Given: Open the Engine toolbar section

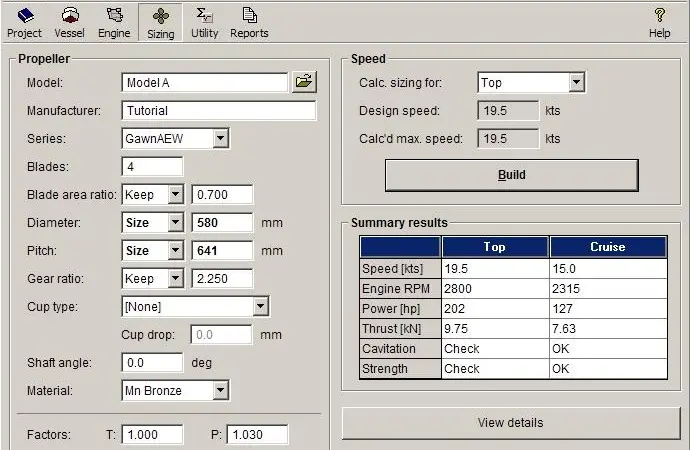Looking at the screenshot, I should pyautogui.click(x=114, y=23).
